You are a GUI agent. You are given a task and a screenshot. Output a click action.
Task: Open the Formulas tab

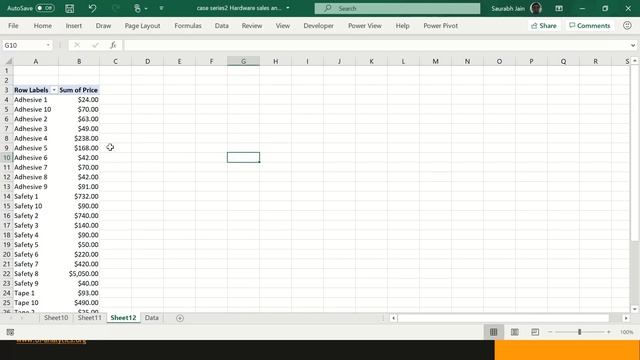point(188,26)
